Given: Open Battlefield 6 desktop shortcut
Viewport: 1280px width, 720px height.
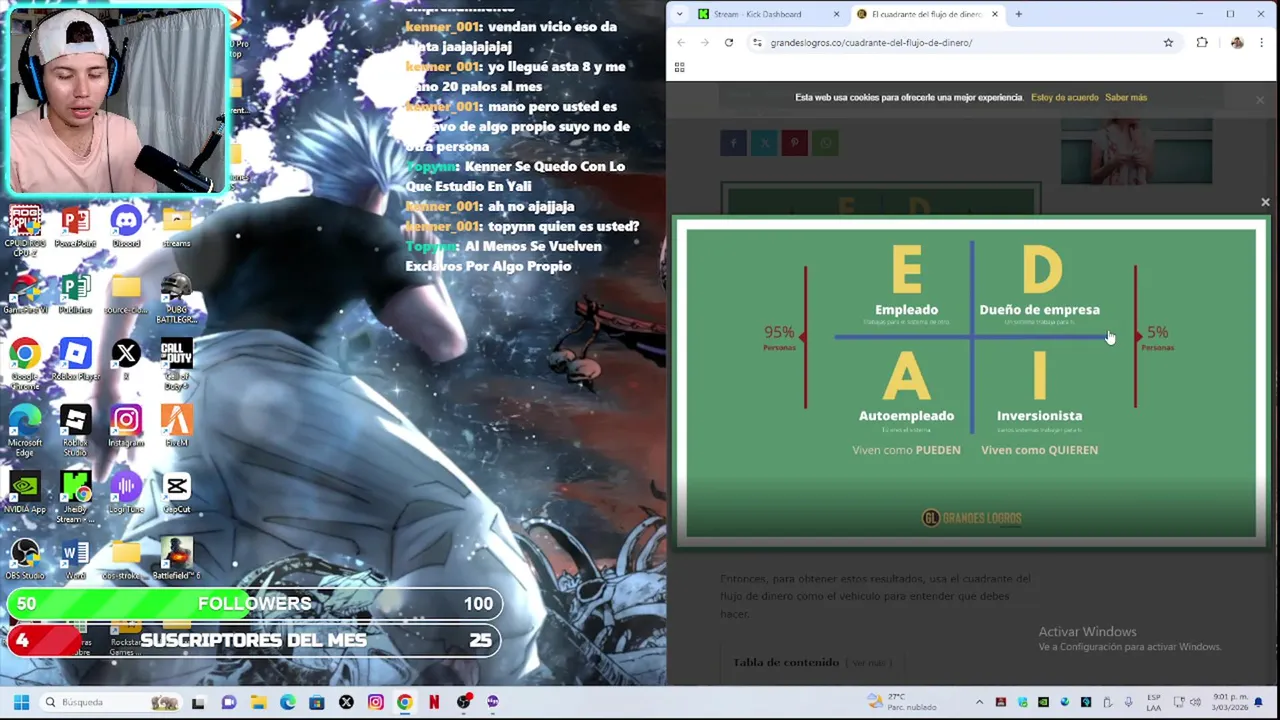Looking at the screenshot, I should click(176, 559).
